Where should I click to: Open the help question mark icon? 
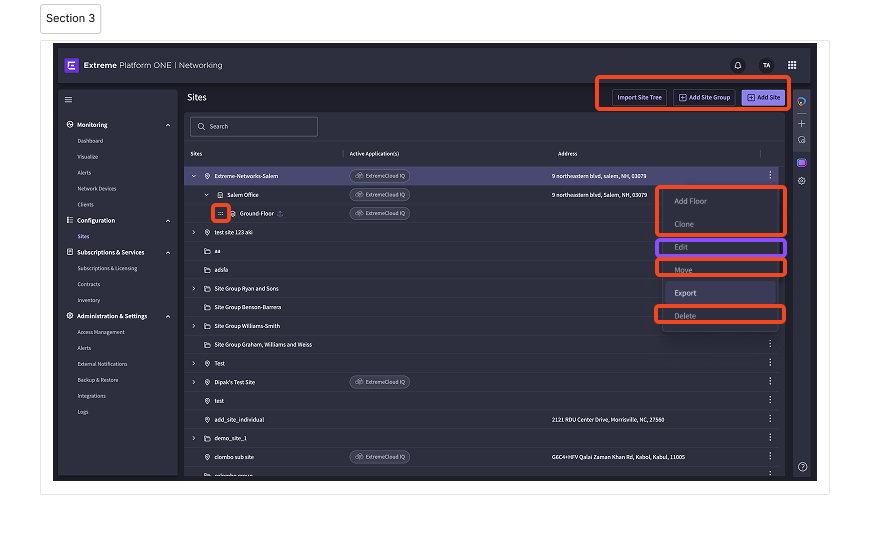click(802, 467)
